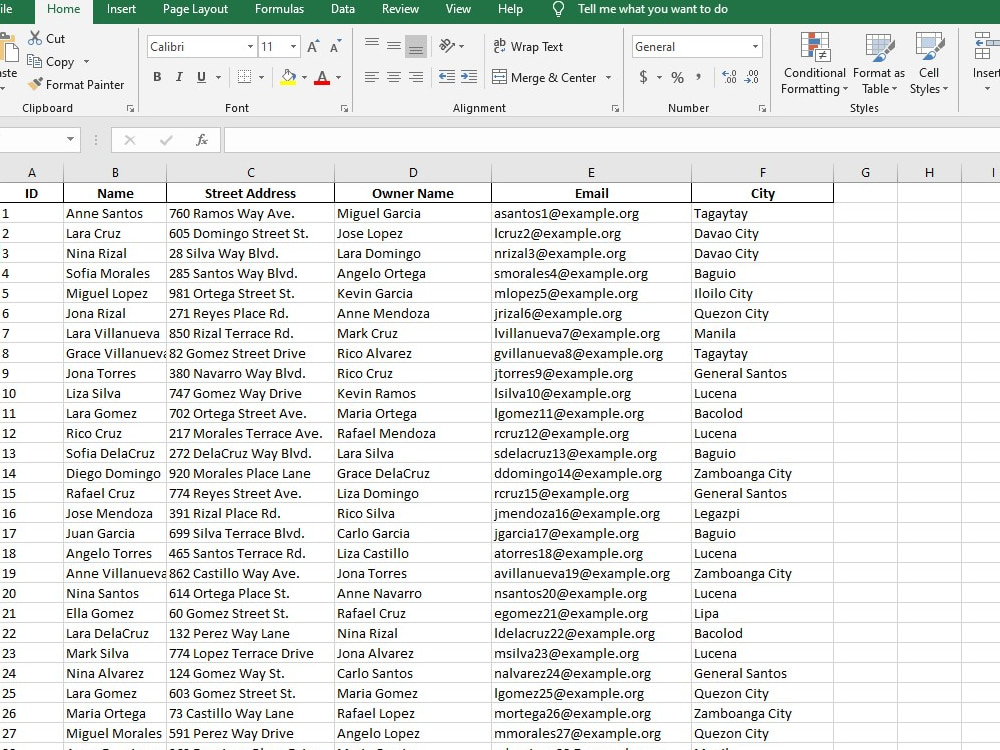Select column E header

coord(591,172)
